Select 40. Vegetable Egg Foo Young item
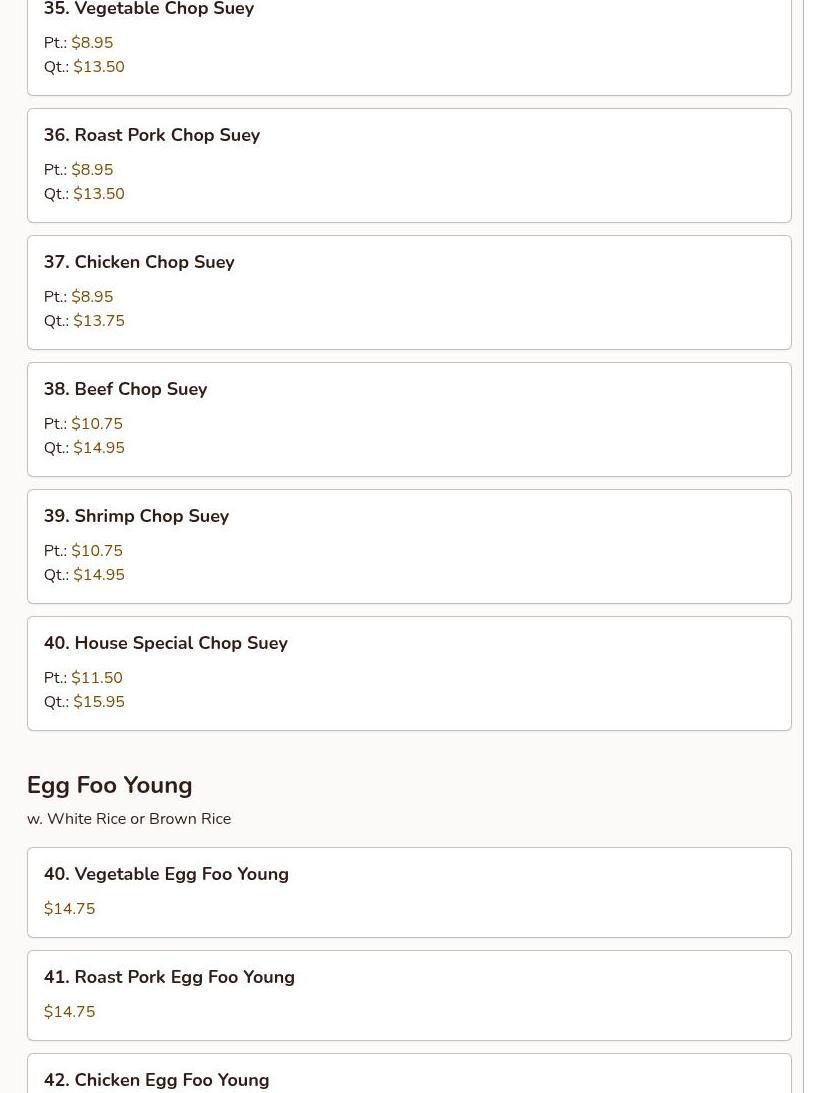The image size is (824, 1093). 409,892
